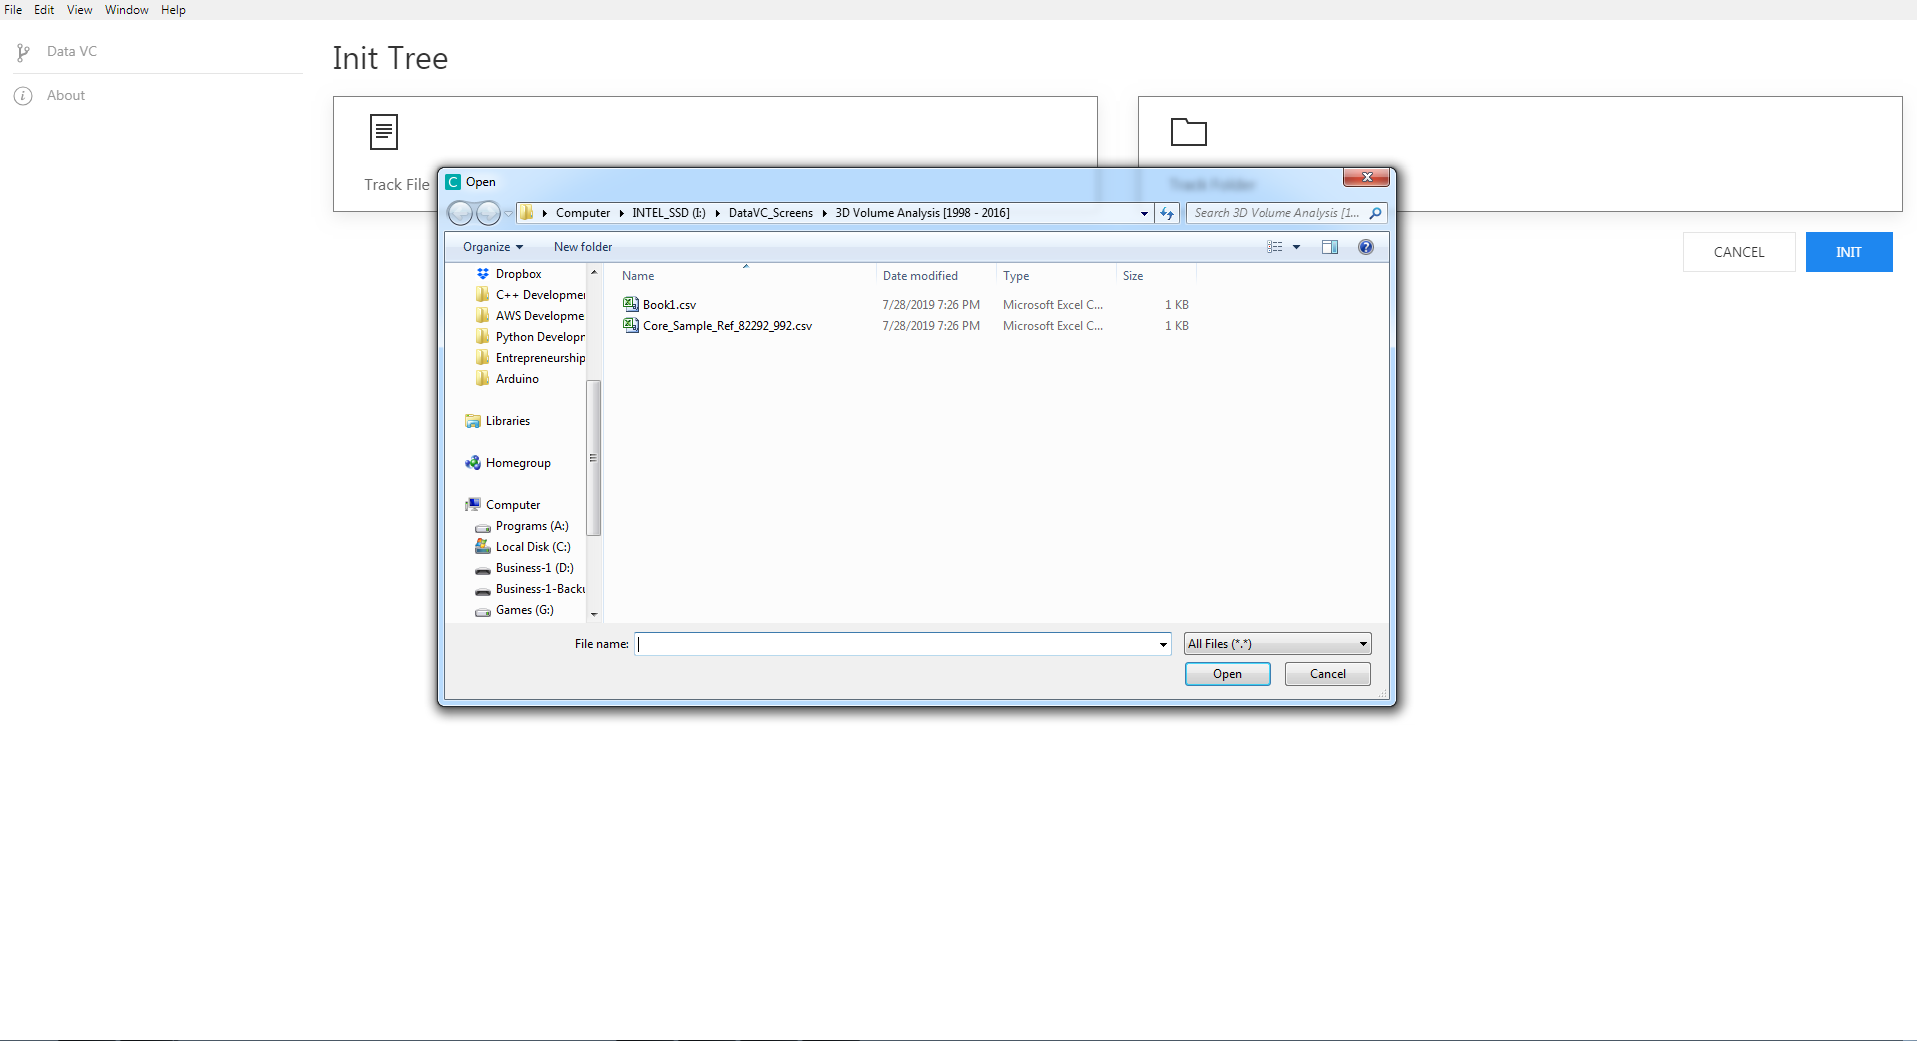Viewport: 1917px width, 1041px height.
Task: Open the All Files type filter dropdown
Action: click(1278, 644)
